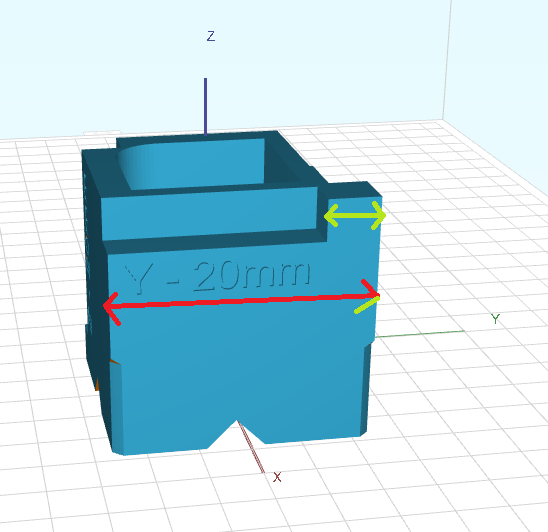Image resolution: width=548 pixels, height=532 pixels.
Task: Click the vertical corner edge of build volume
Action: 447,59
